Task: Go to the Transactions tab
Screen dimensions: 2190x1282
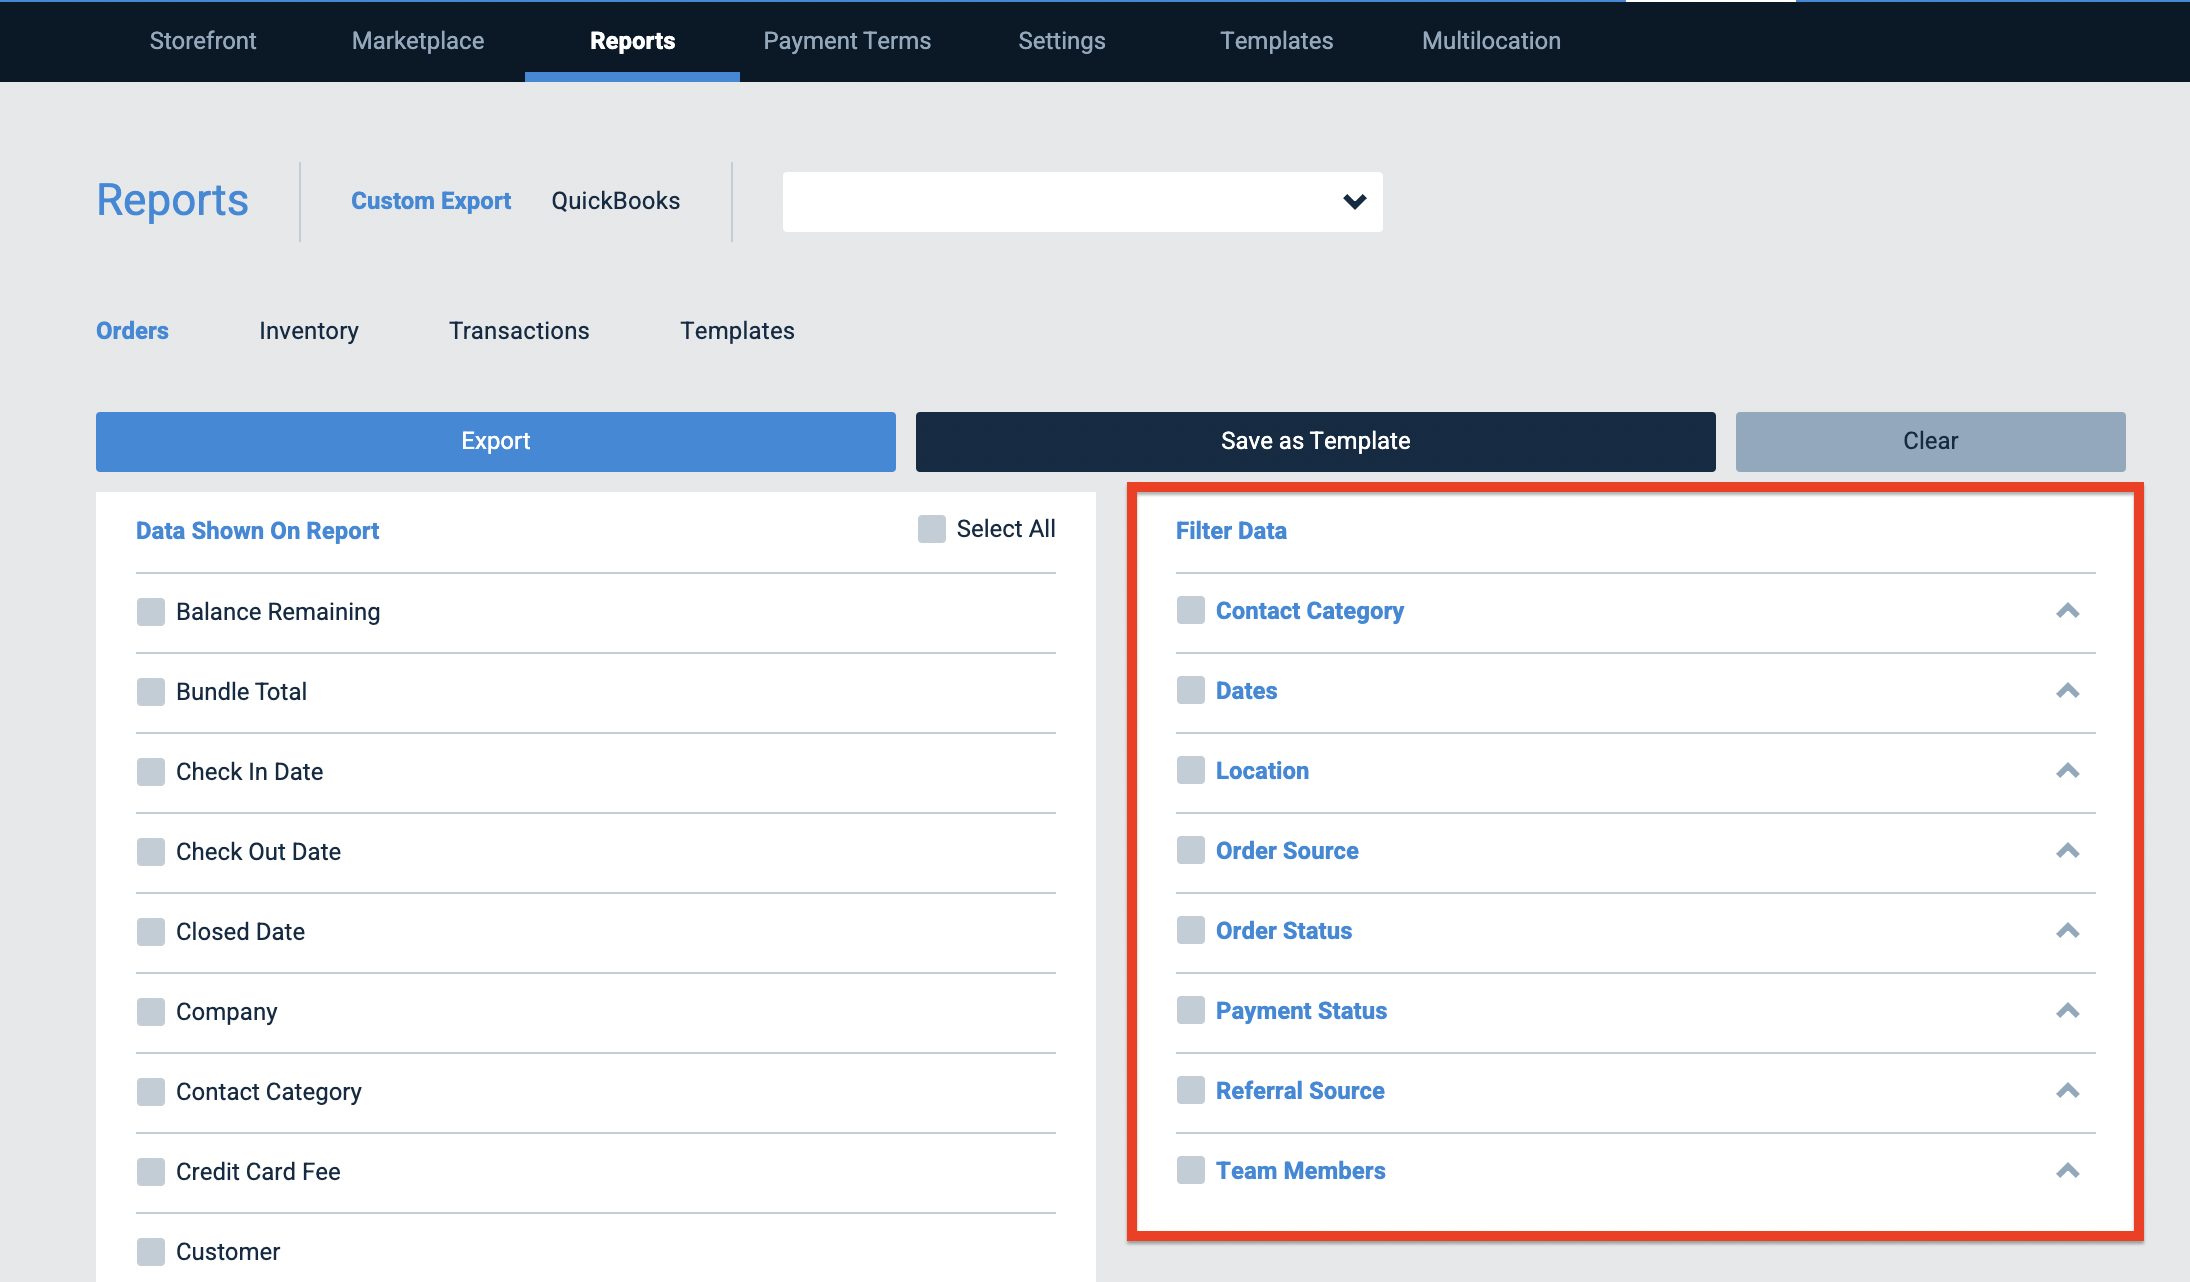Action: click(519, 331)
